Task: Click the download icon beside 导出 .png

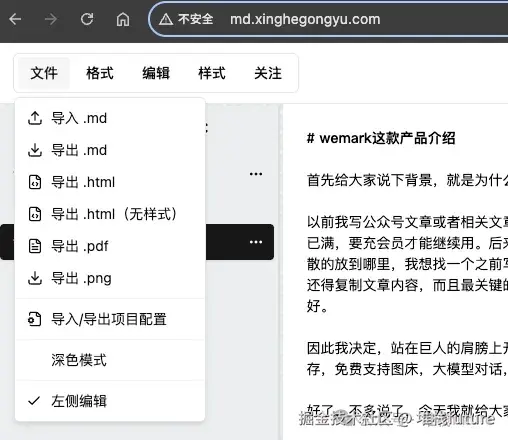Action: coord(35,278)
